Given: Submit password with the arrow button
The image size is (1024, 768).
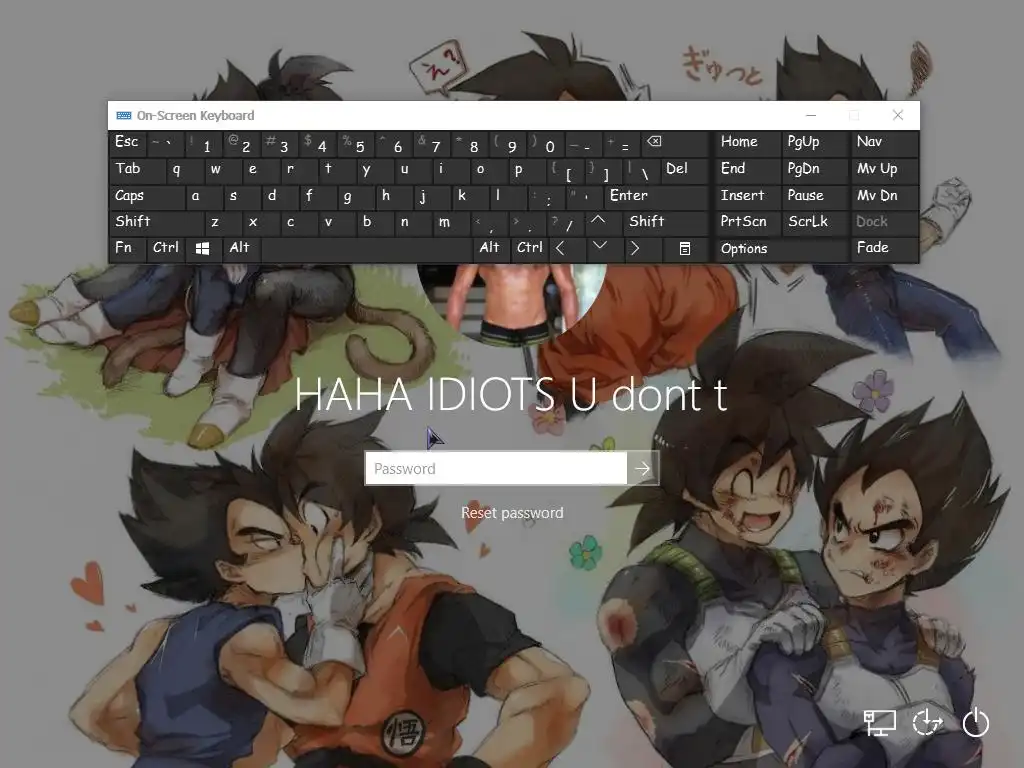Looking at the screenshot, I should point(643,468).
